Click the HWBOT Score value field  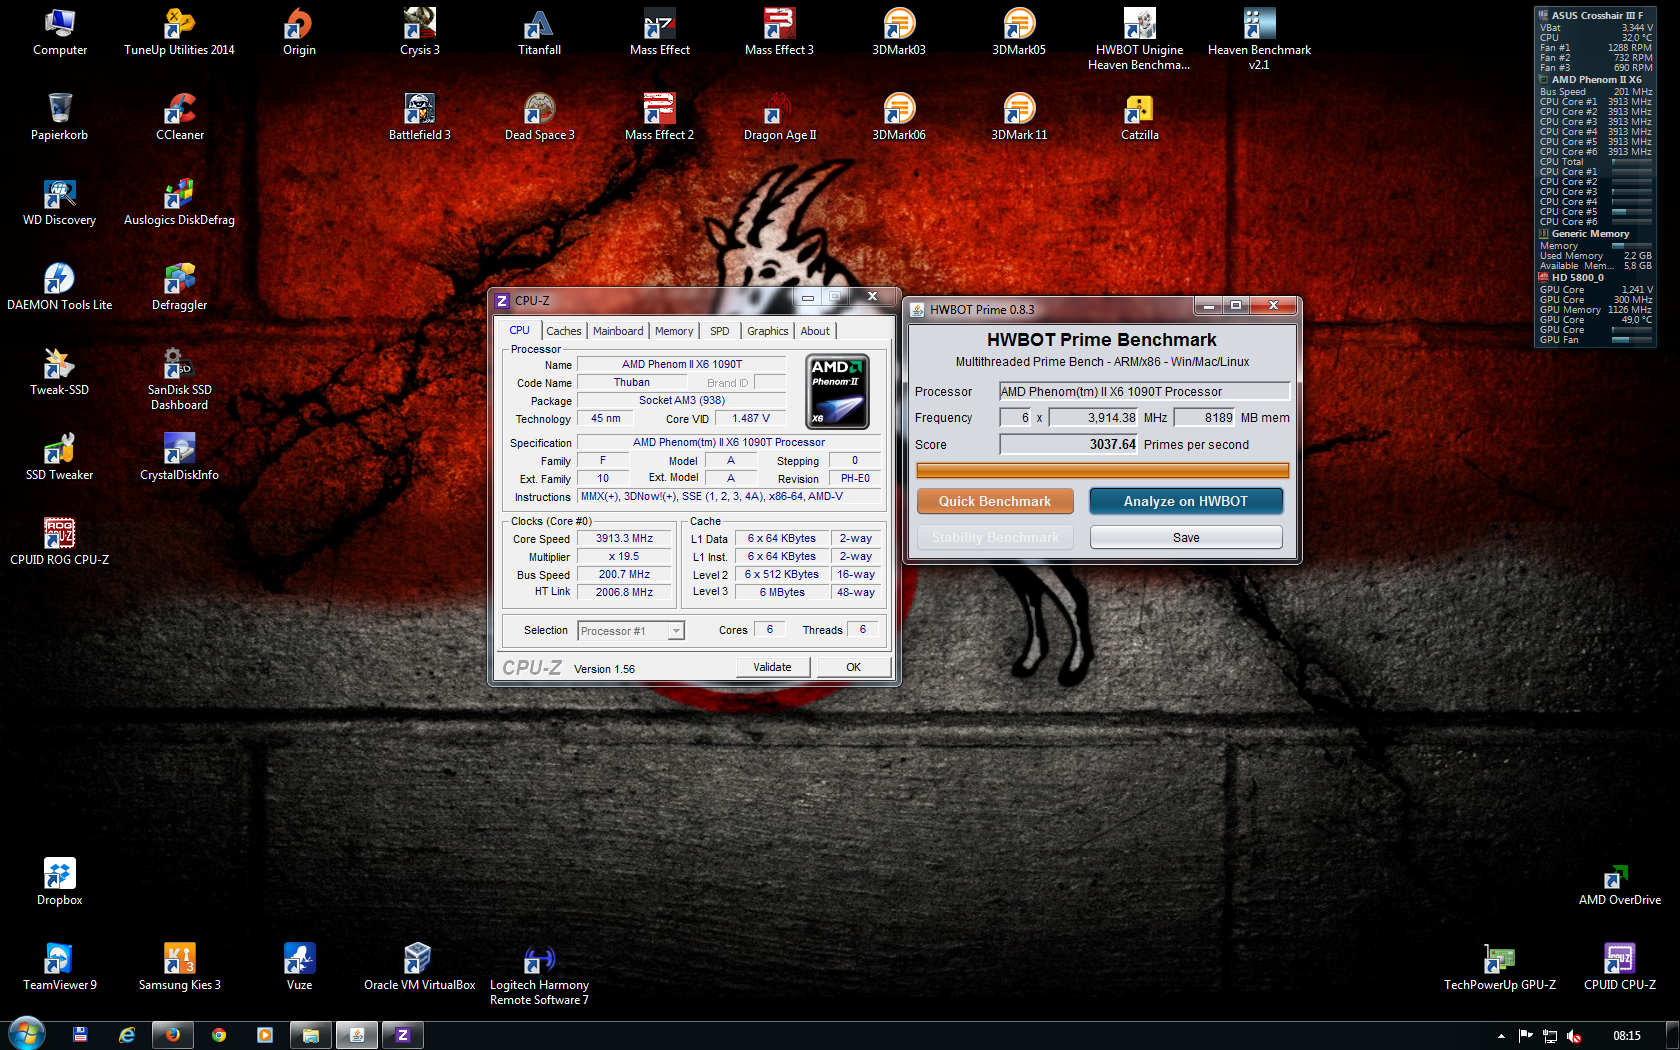point(1069,444)
